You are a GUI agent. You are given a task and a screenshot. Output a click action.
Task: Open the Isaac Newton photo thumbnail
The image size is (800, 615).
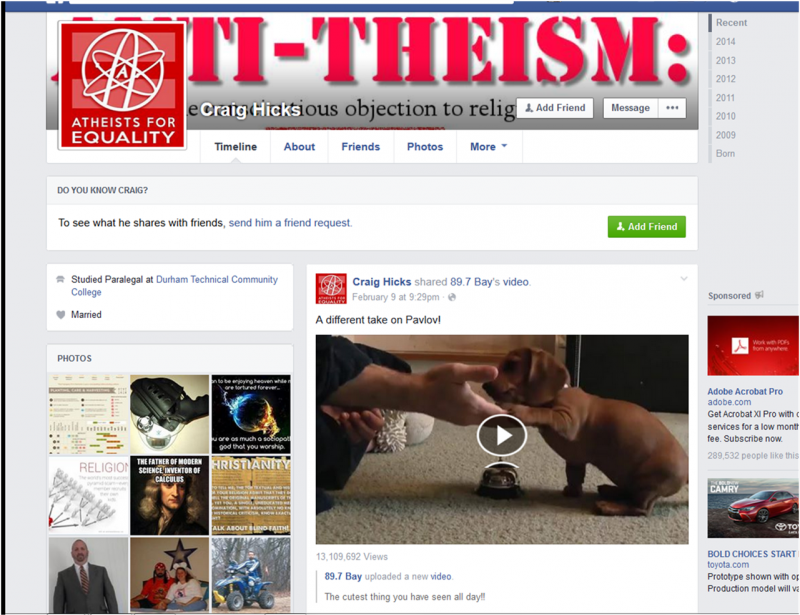169,496
